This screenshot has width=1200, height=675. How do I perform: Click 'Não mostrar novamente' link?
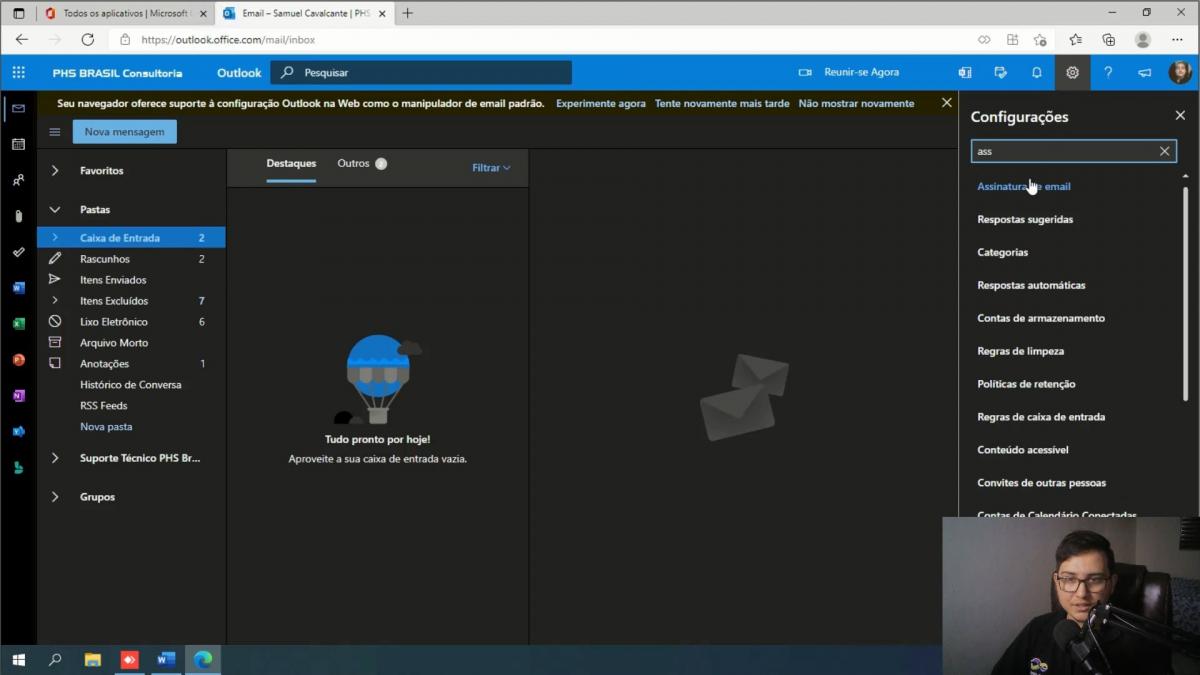[x=856, y=103]
